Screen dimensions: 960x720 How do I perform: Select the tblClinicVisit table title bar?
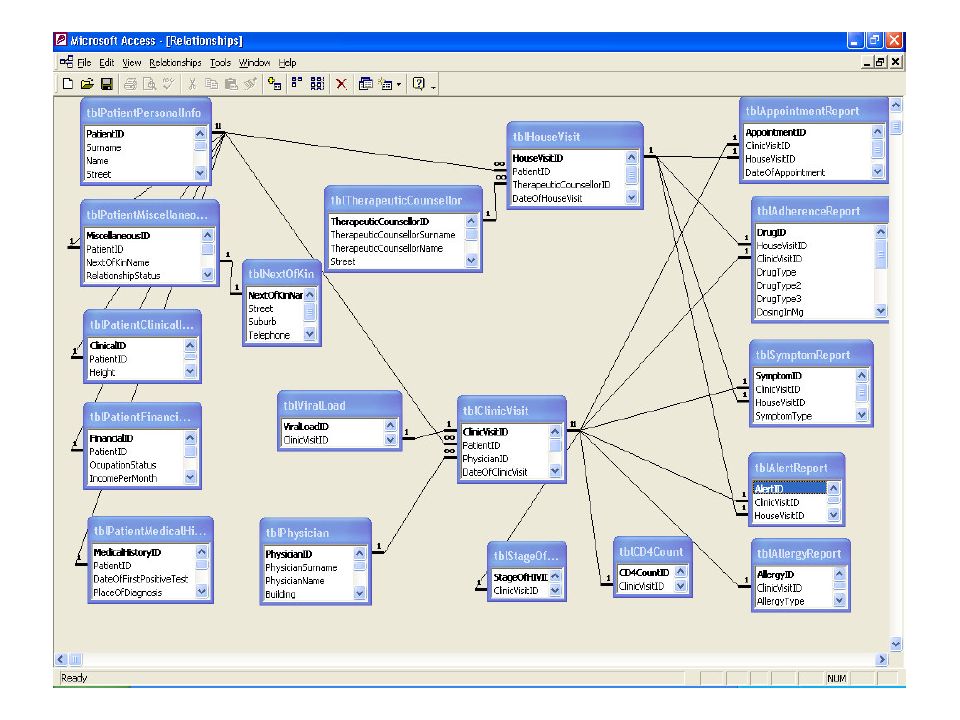coord(512,410)
